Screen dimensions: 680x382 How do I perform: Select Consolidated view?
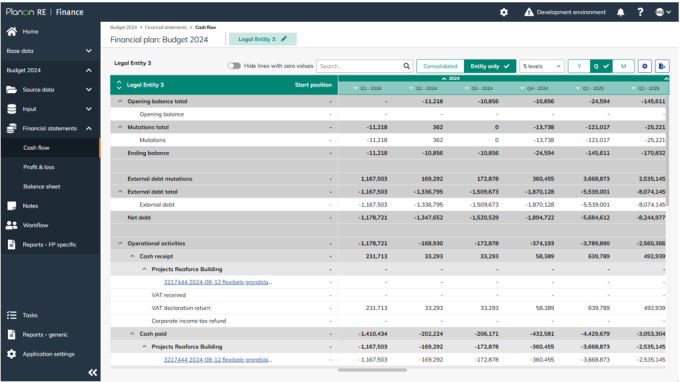coord(440,66)
